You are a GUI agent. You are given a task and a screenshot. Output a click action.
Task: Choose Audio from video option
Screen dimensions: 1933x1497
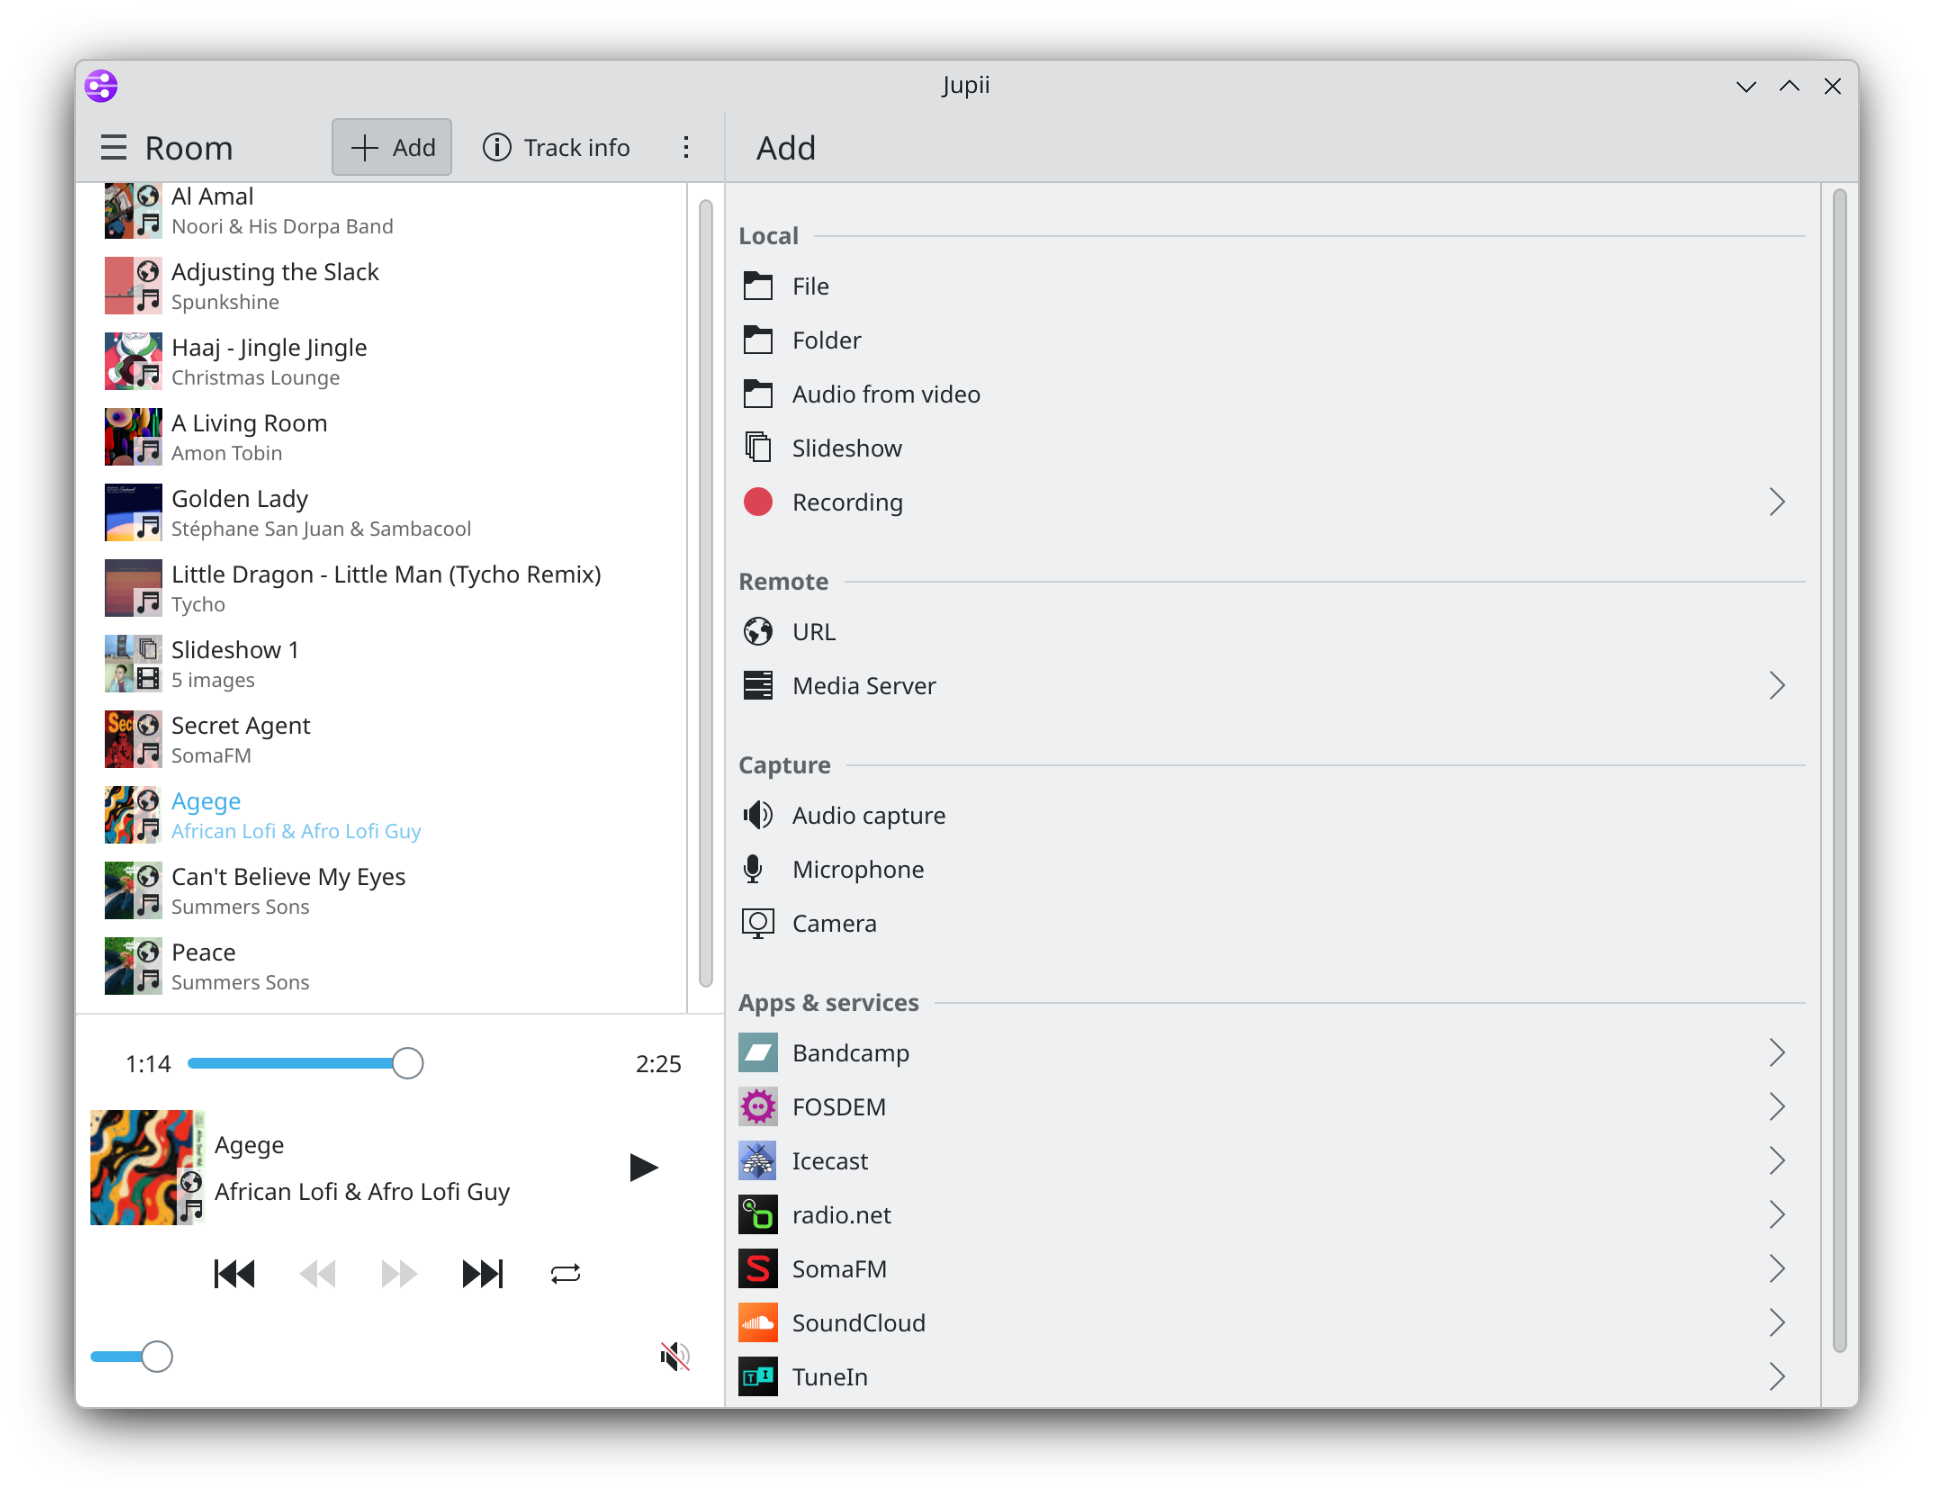click(x=885, y=394)
